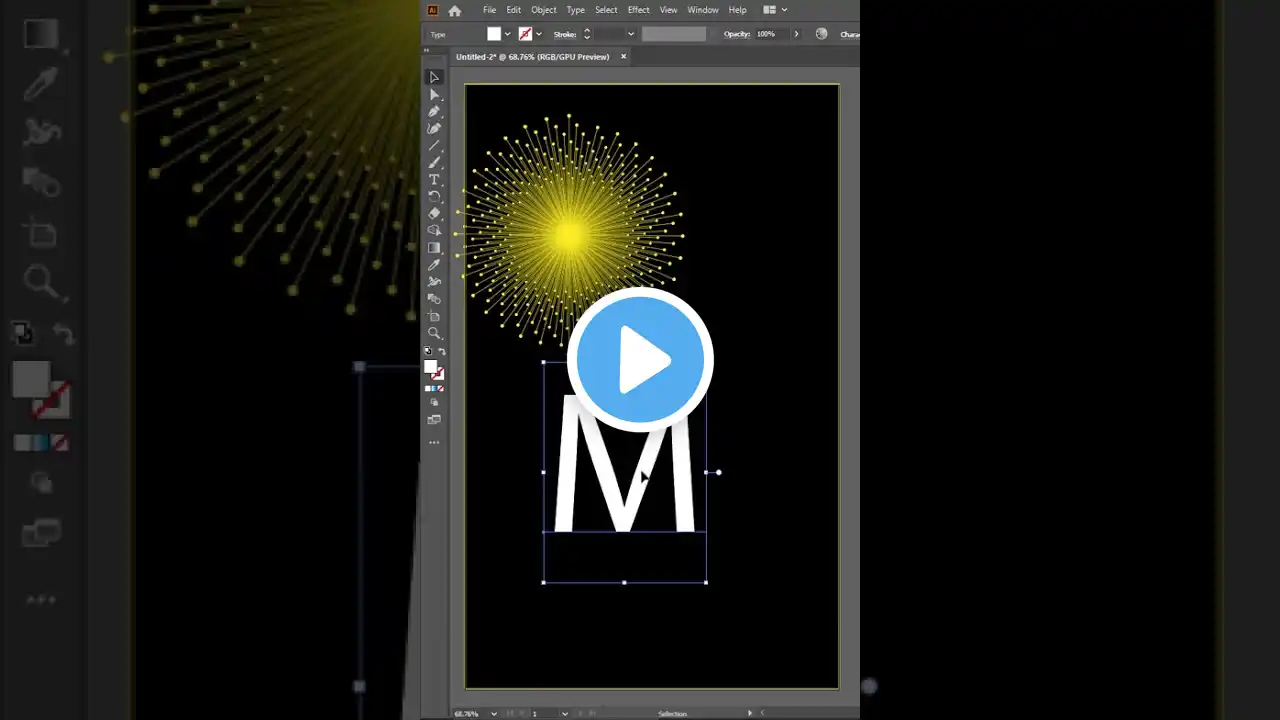Select the Direct Selection tool
This screenshot has height=720, width=1280.
[x=434, y=94]
